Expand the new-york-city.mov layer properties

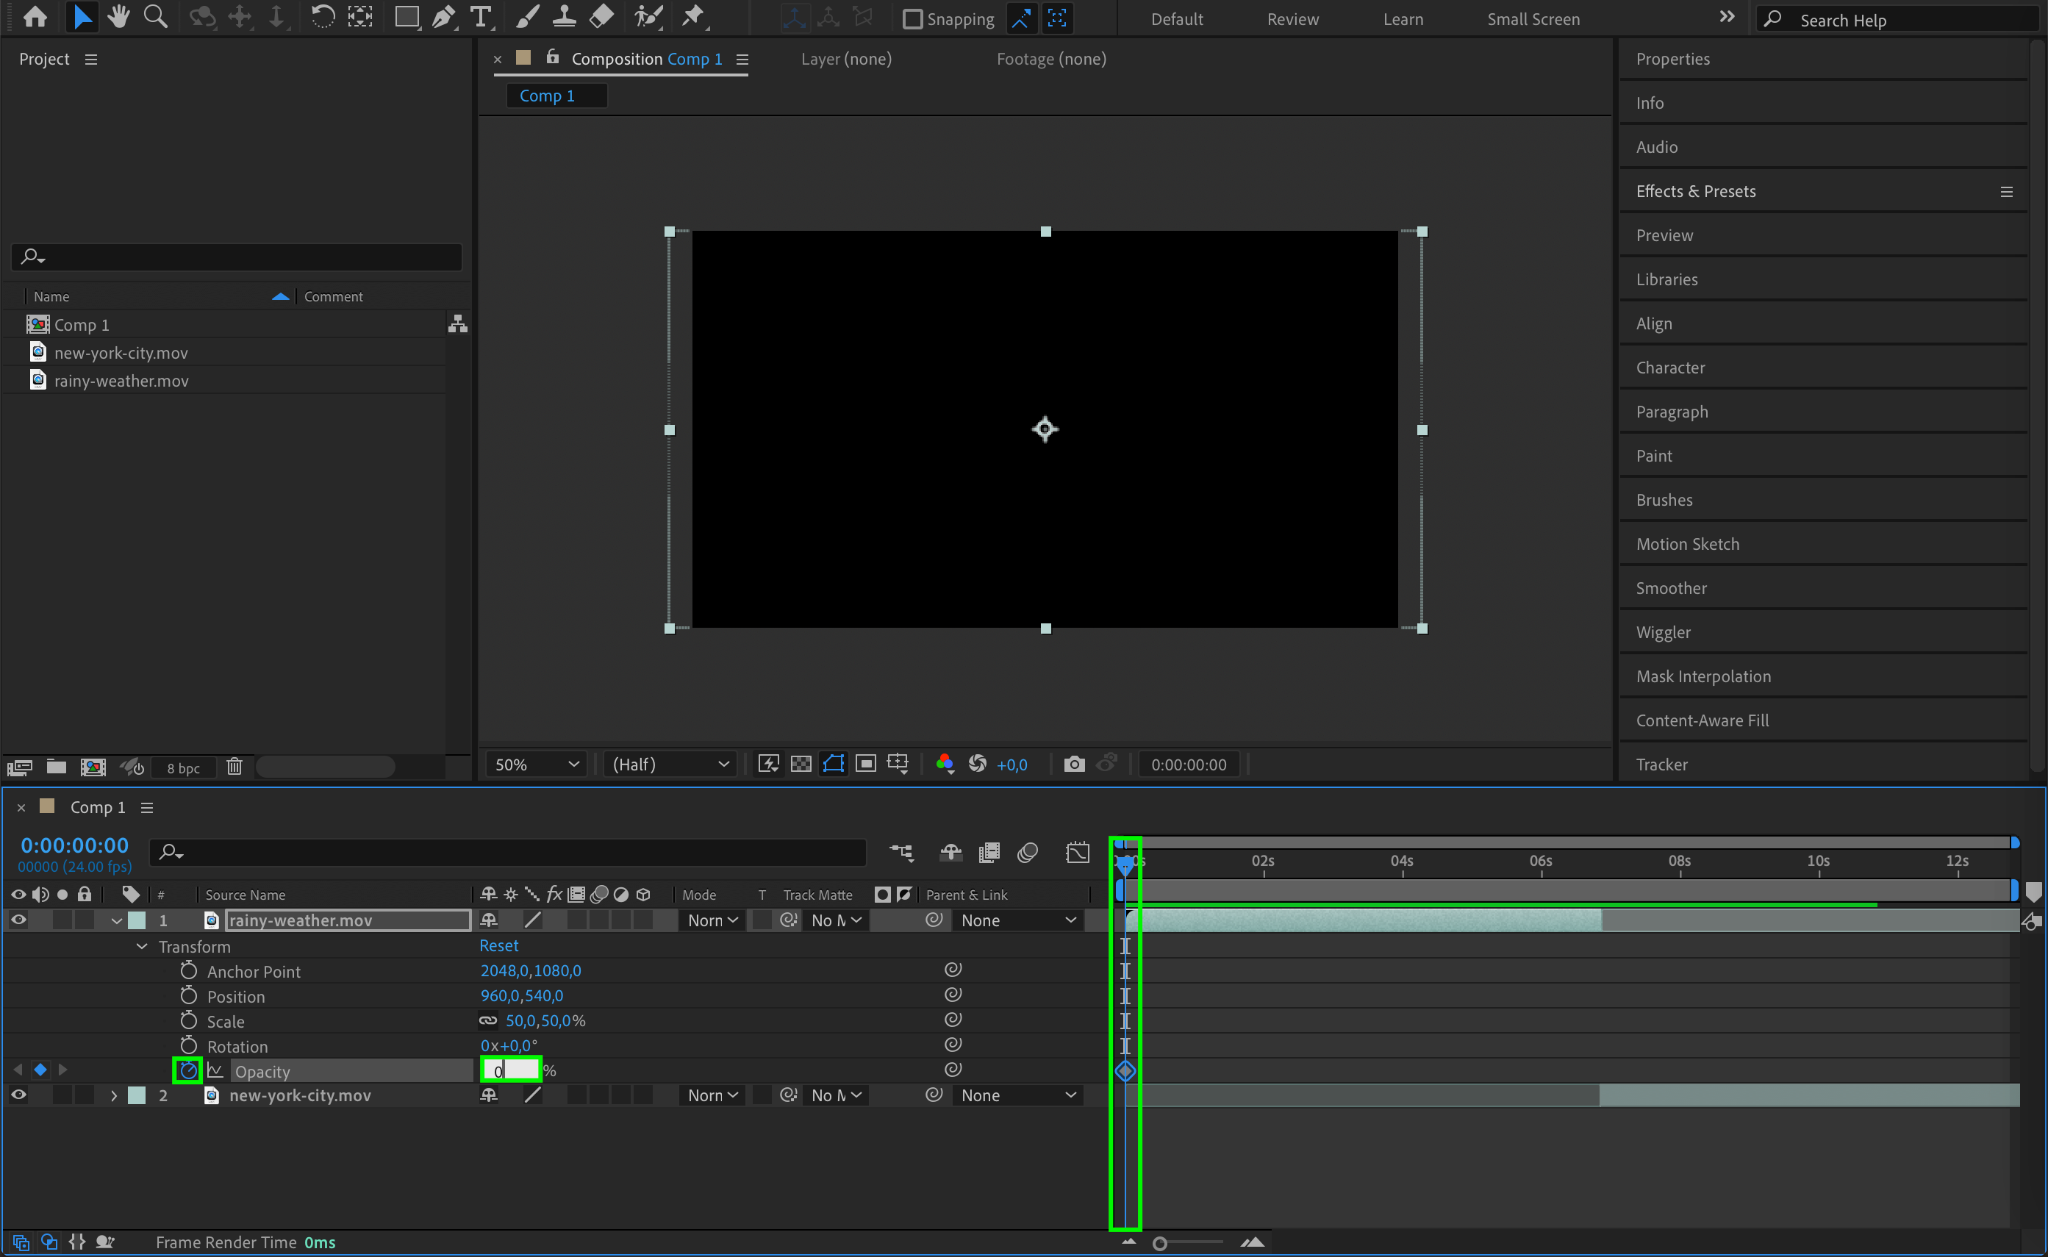[x=114, y=1096]
